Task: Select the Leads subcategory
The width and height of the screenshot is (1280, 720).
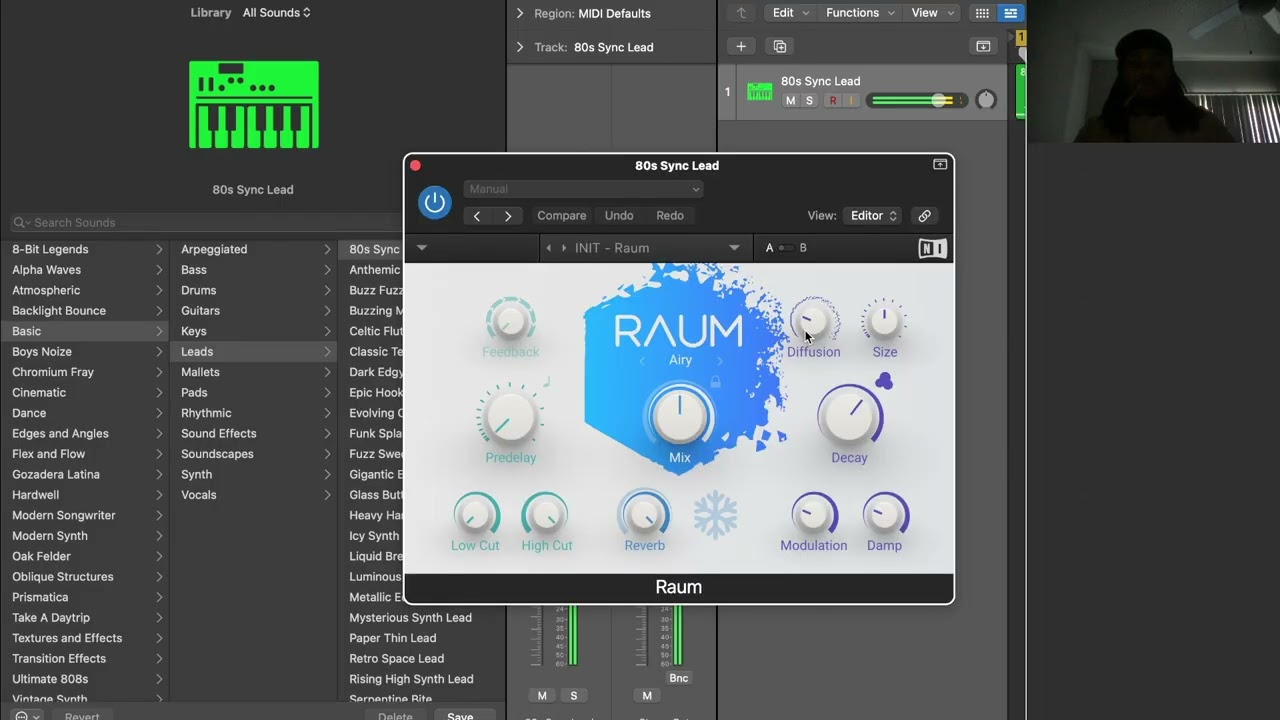Action: (255, 352)
